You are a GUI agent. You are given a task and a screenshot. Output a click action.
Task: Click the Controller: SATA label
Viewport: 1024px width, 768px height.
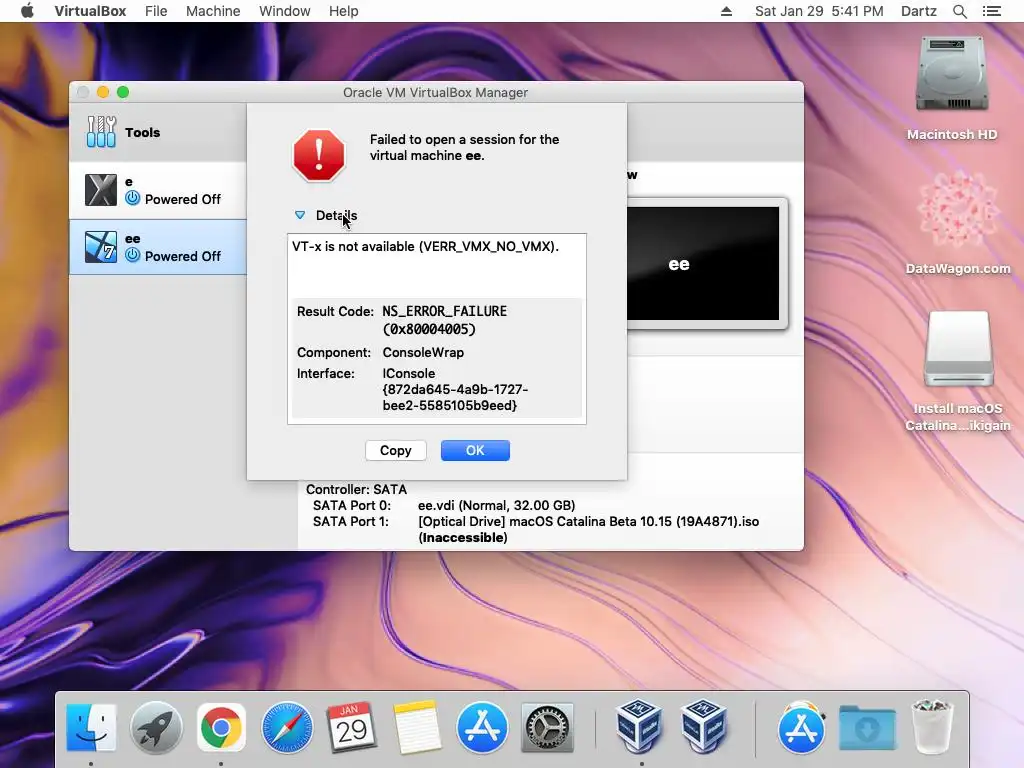click(x=357, y=489)
